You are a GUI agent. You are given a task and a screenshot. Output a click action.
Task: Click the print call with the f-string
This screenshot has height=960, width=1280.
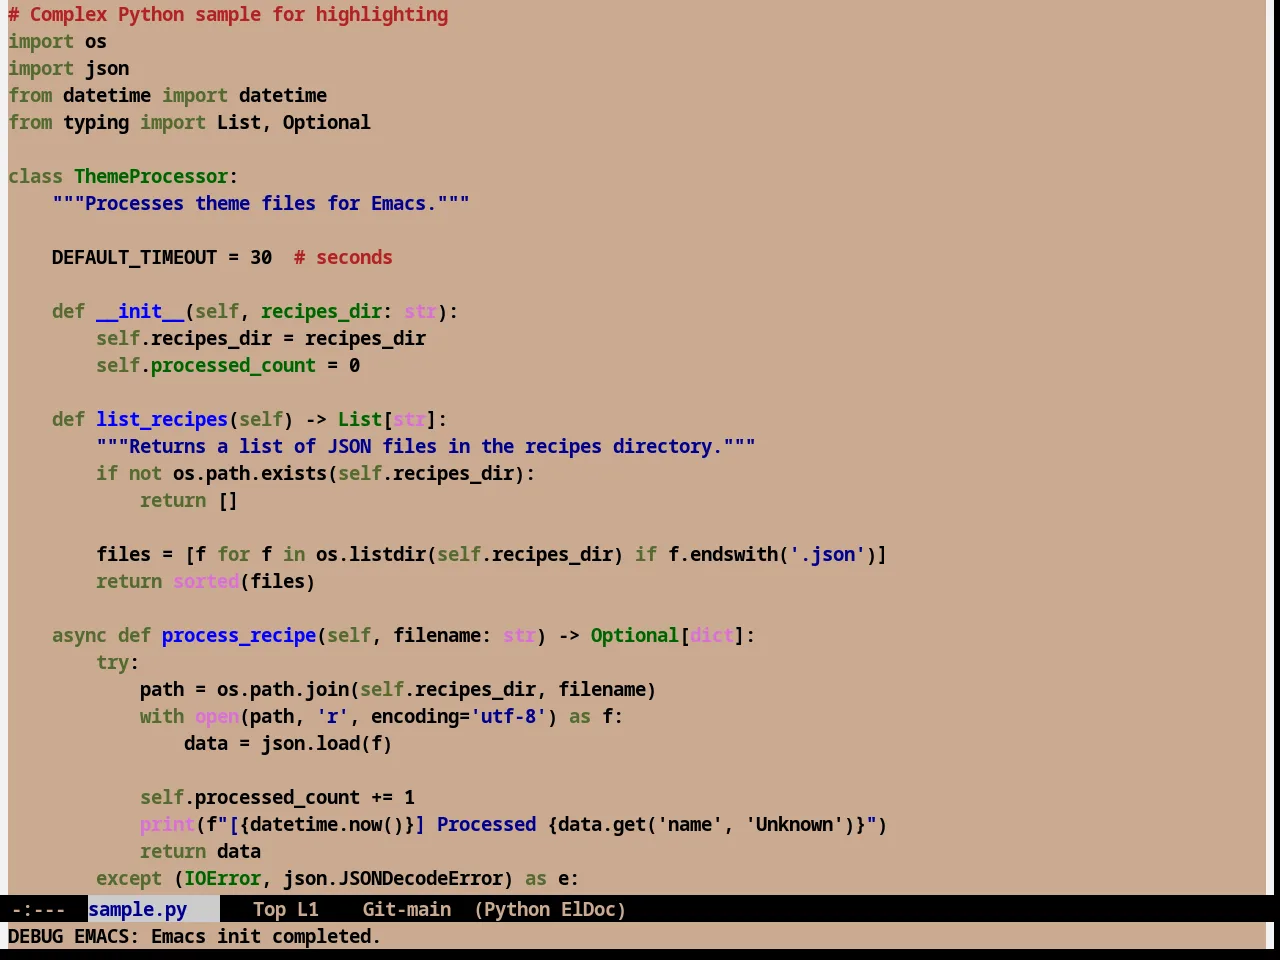[514, 824]
